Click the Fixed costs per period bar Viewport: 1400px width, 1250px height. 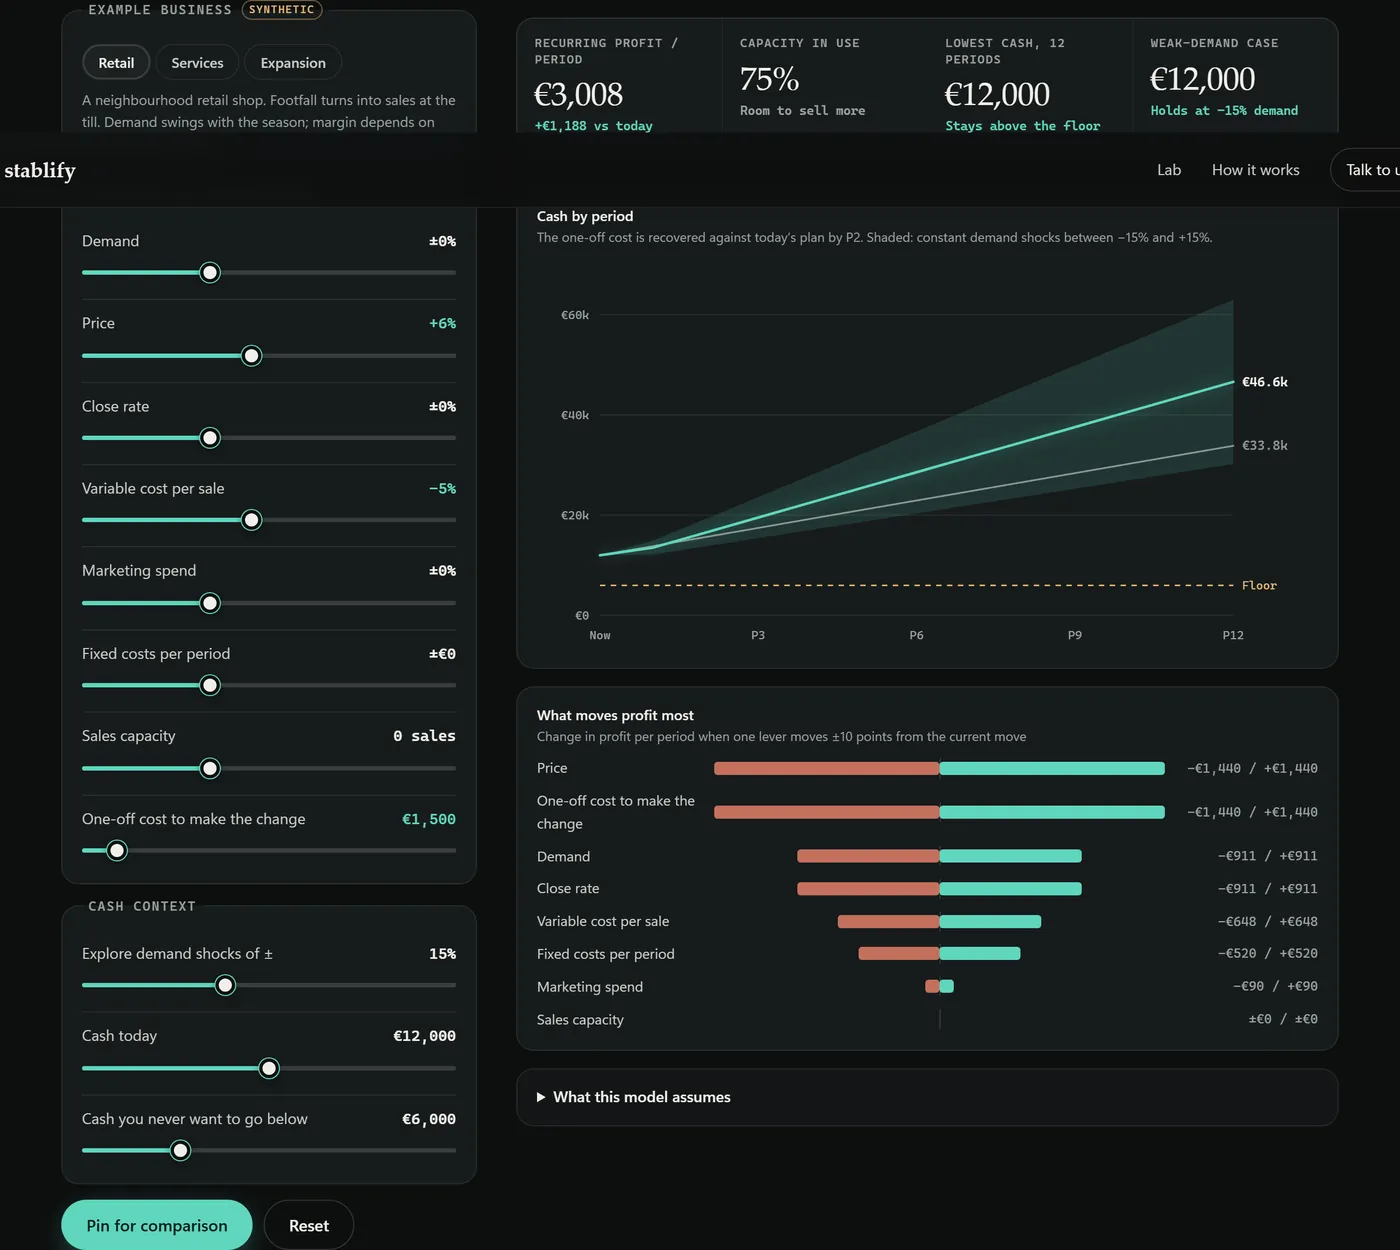(x=939, y=954)
